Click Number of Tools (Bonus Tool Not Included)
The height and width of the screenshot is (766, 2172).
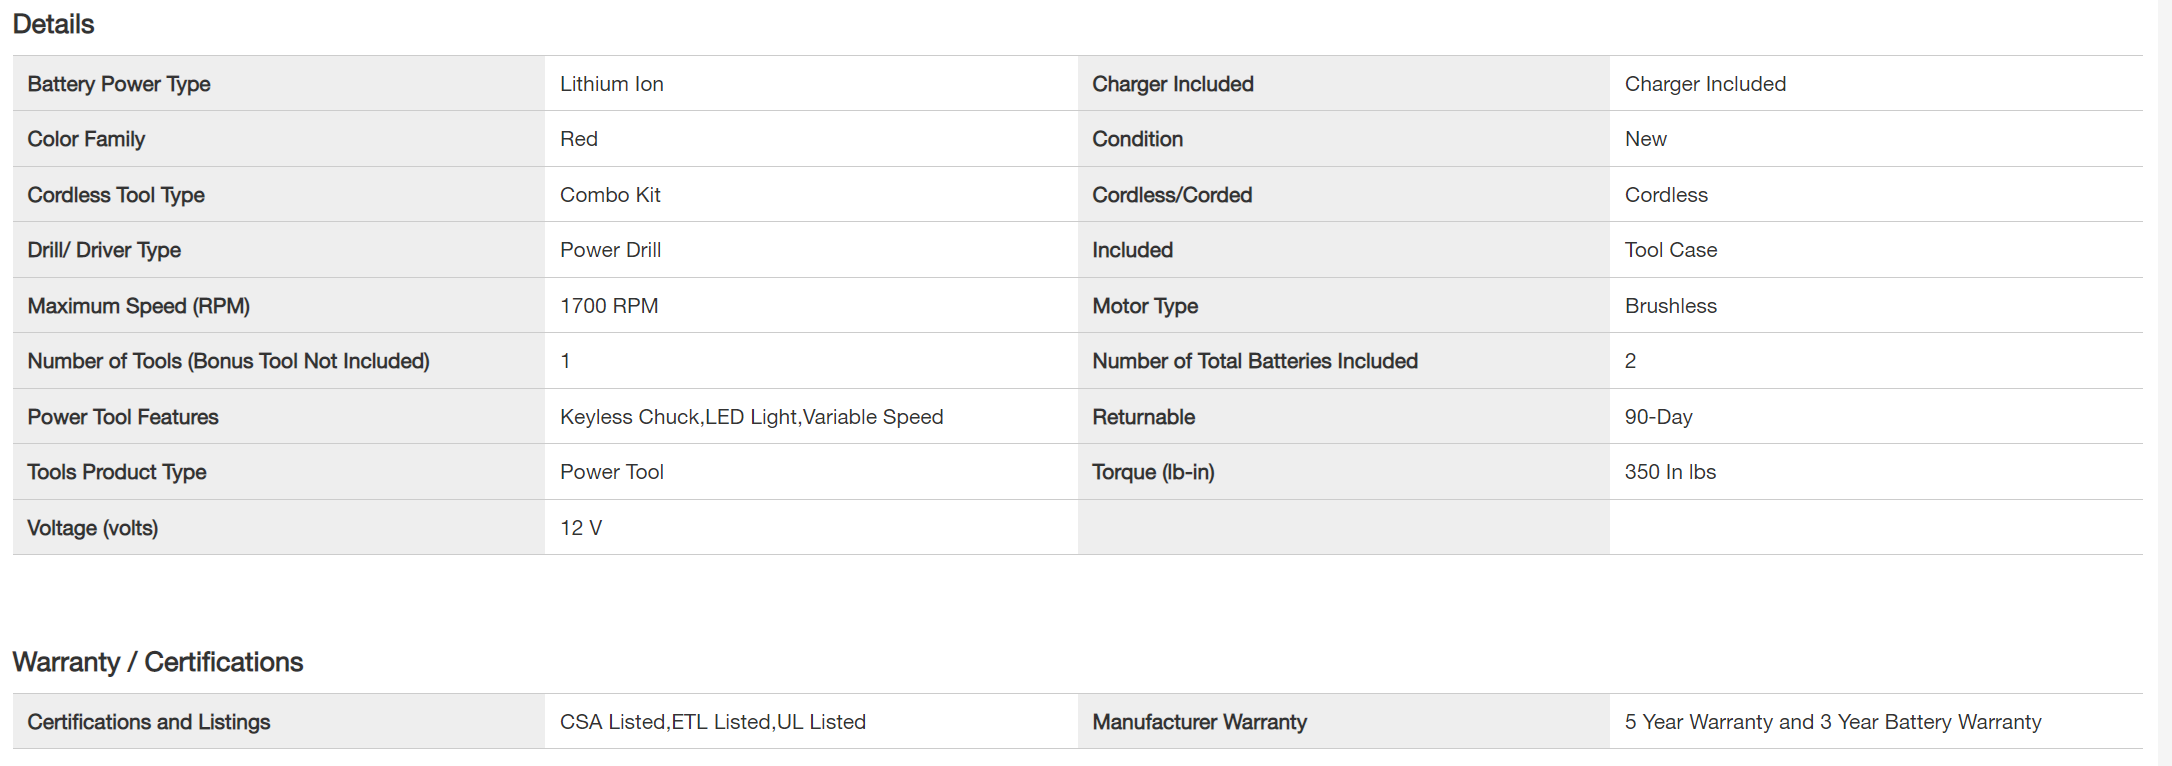229,361
